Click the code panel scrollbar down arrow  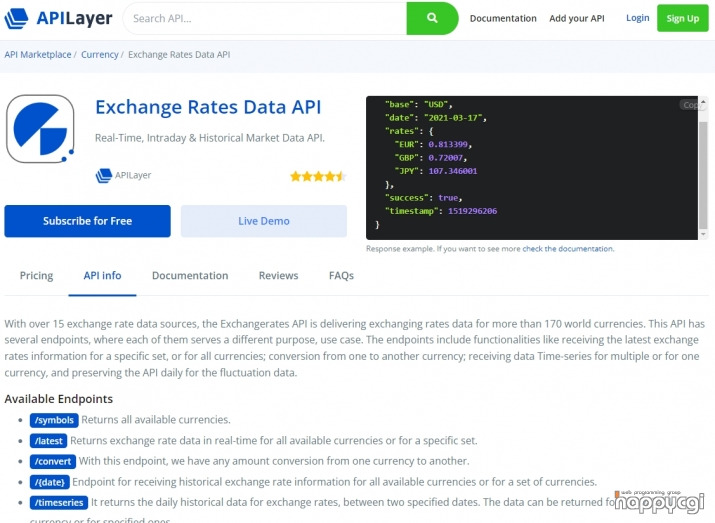[x=703, y=234]
